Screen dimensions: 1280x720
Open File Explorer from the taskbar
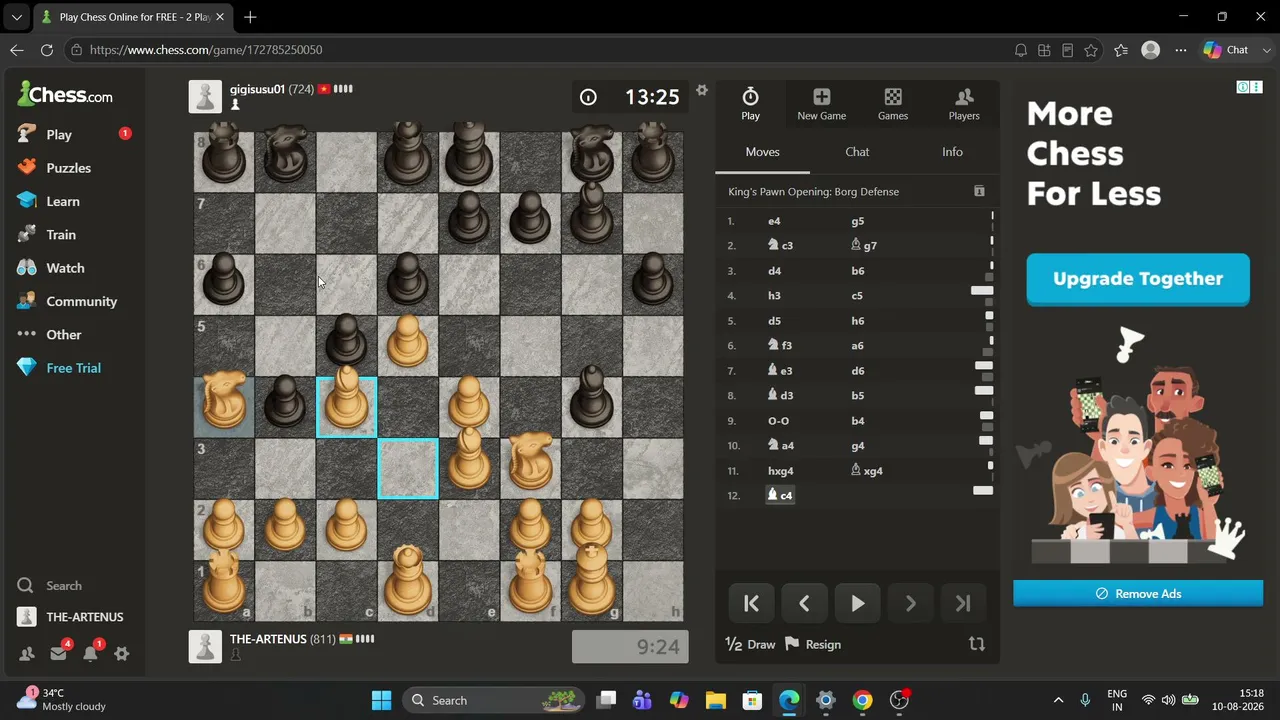(x=715, y=700)
